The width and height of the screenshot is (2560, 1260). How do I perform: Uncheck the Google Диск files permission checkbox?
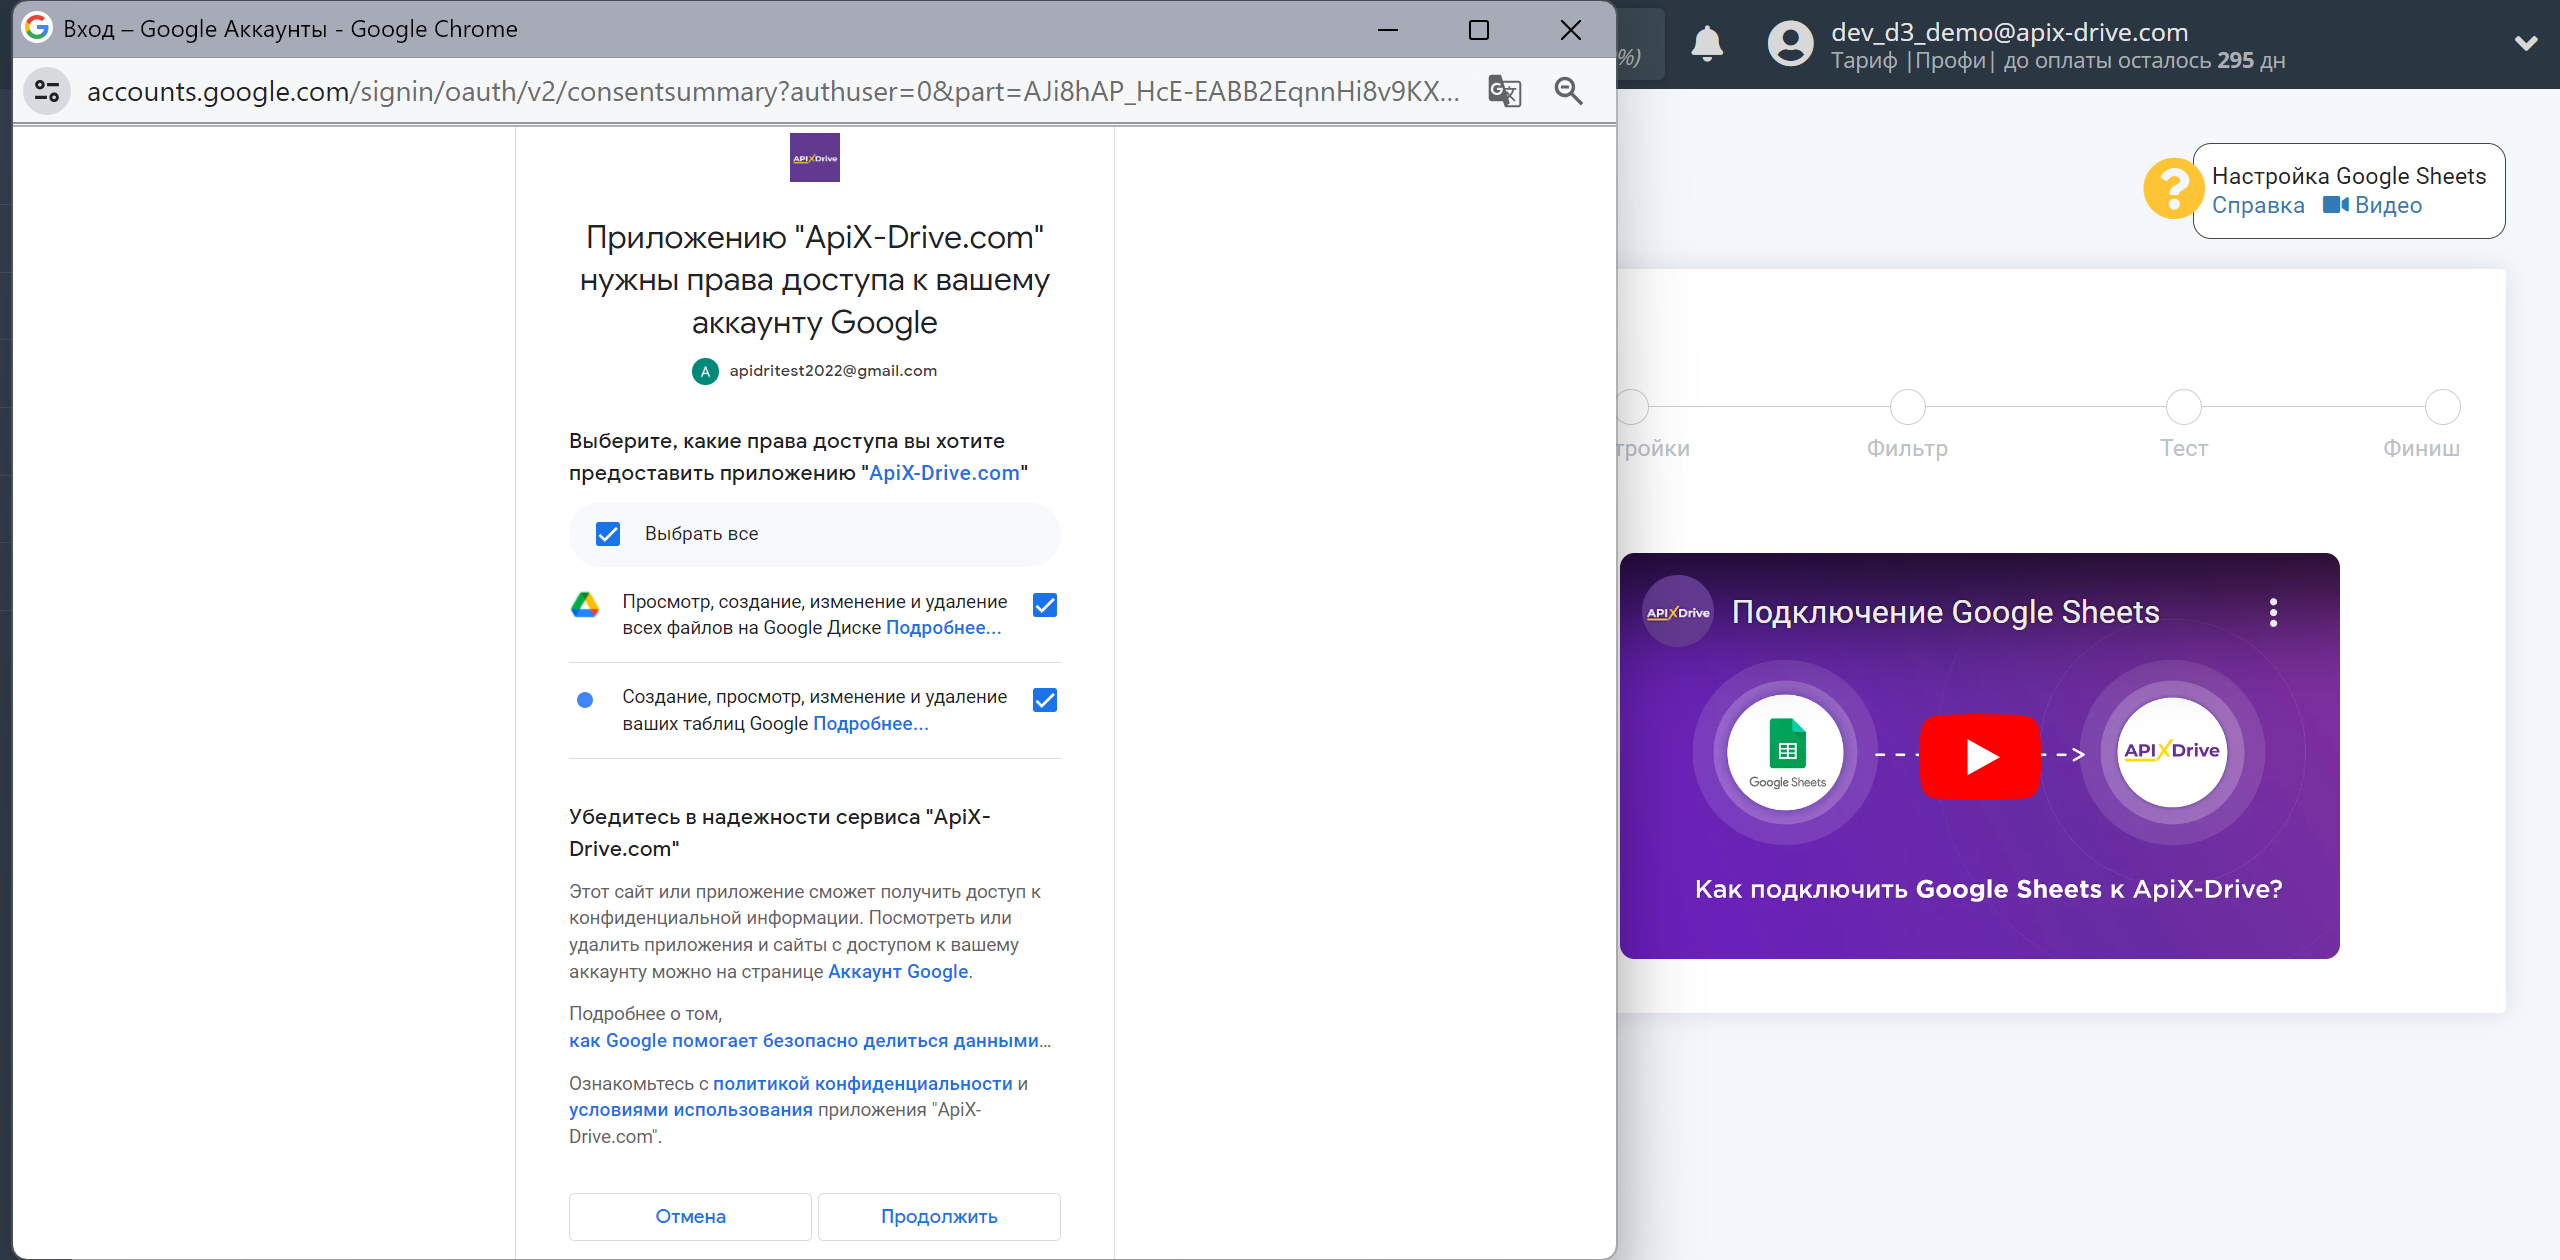coord(1045,605)
